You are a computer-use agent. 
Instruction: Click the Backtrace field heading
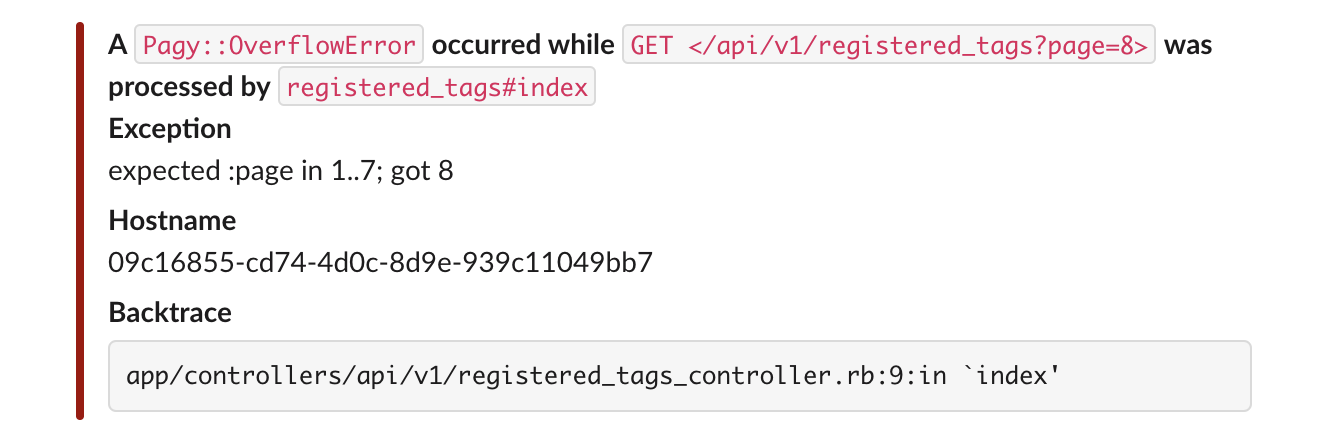point(170,312)
